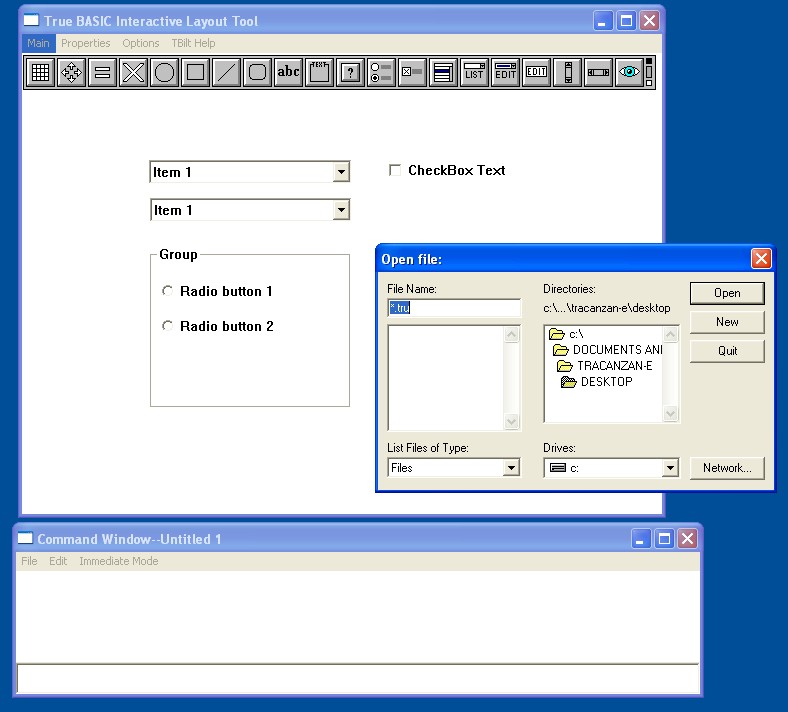
Task: Select the TEXT group box tool
Action: coord(320,73)
